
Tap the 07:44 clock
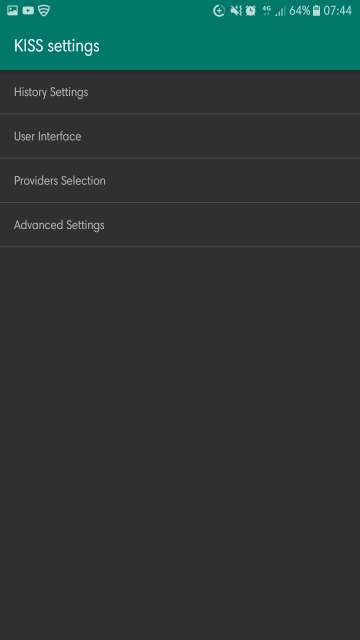[338, 11]
